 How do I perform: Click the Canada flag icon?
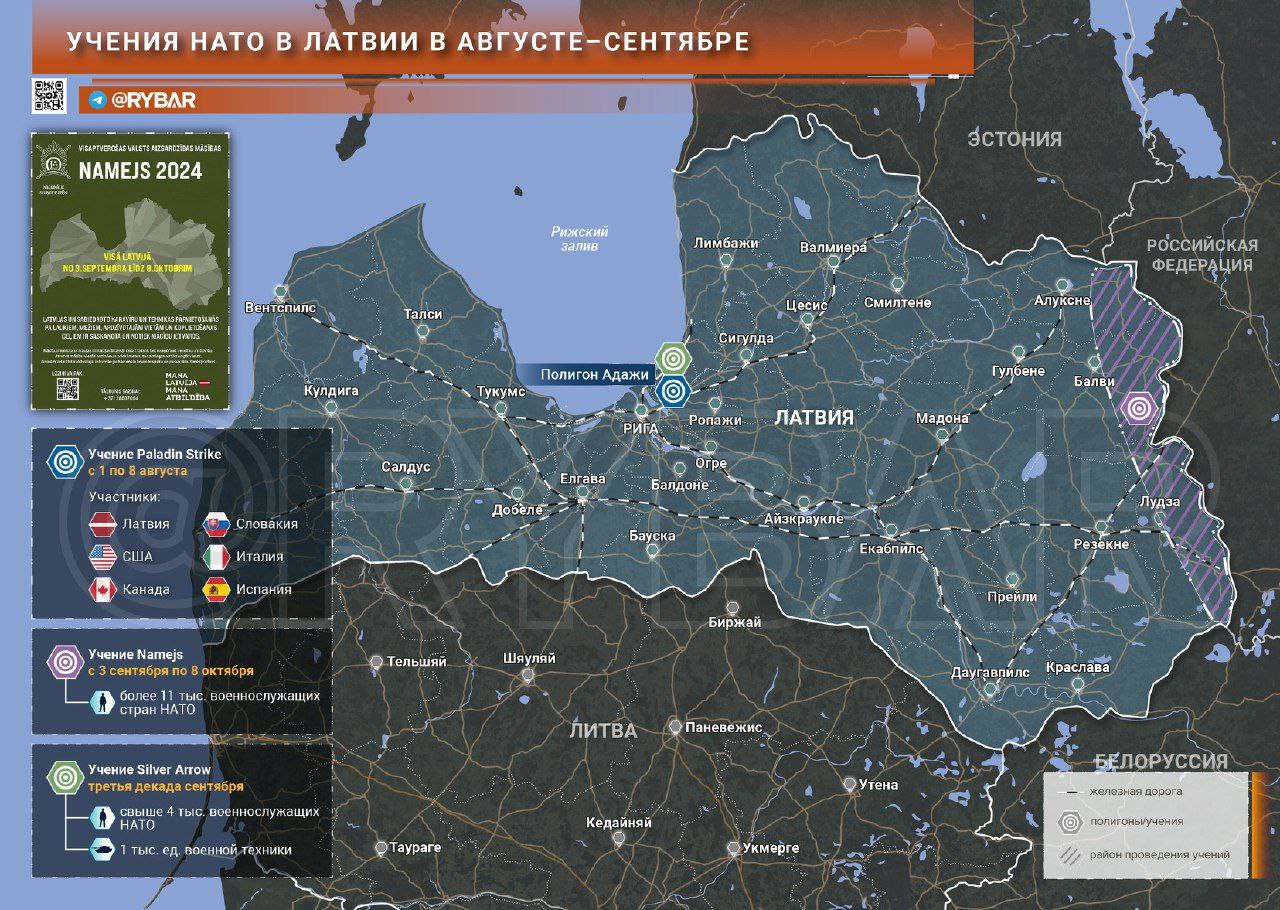pyautogui.click(x=104, y=589)
